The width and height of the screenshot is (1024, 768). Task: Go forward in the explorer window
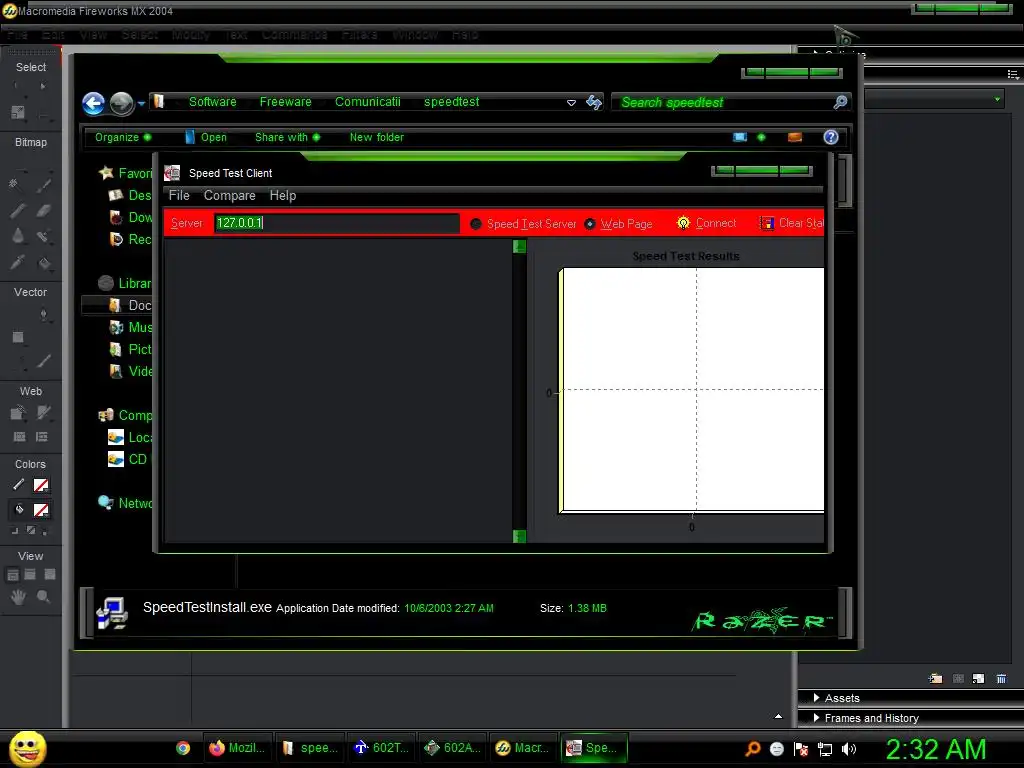[121, 103]
